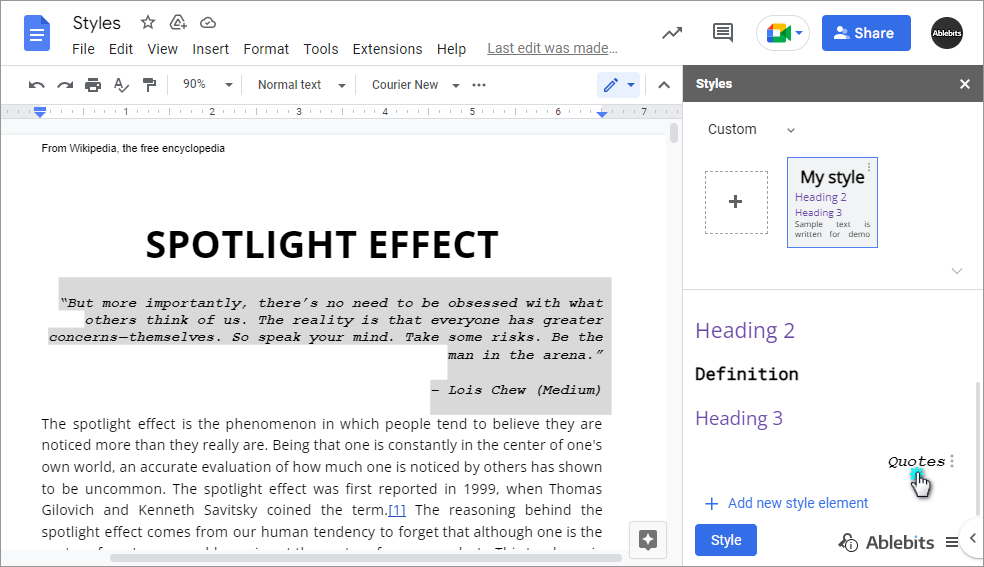The height and width of the screenshot is (567, 984).
Task: Collapse the side panel arrow
Action: (973, 538)
